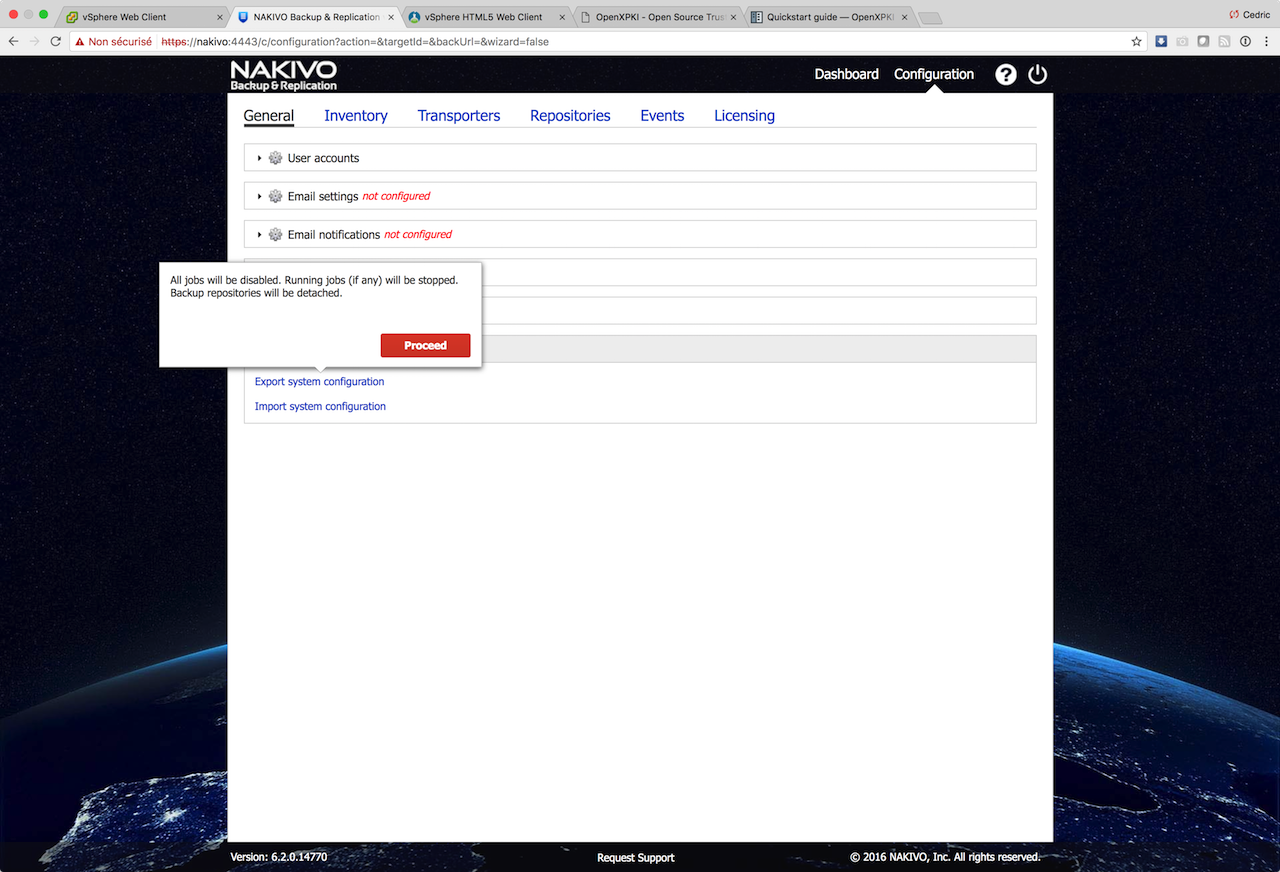Viewport: 1280px width, 872px height.
Task: Click Request Support in the footer
Action: coord(635,858)
